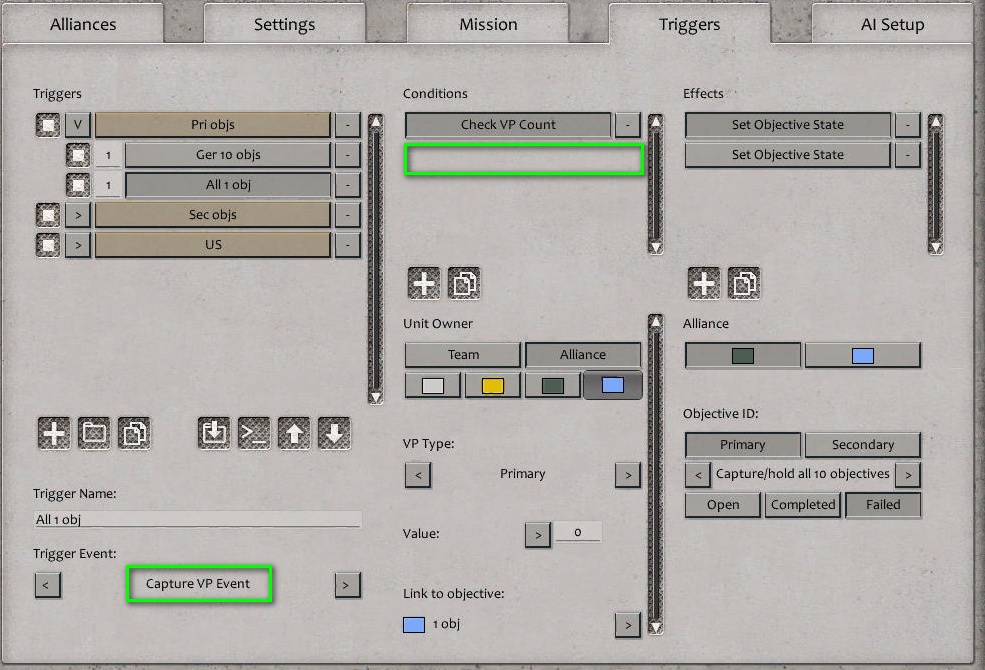985x670 pixels.
Task: Pick the yellow unit owner swatch
Action: [x=492, y=385]
